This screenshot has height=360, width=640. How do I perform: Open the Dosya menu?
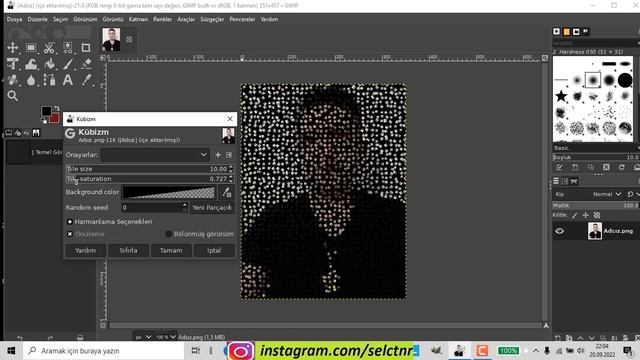[14, 19]
